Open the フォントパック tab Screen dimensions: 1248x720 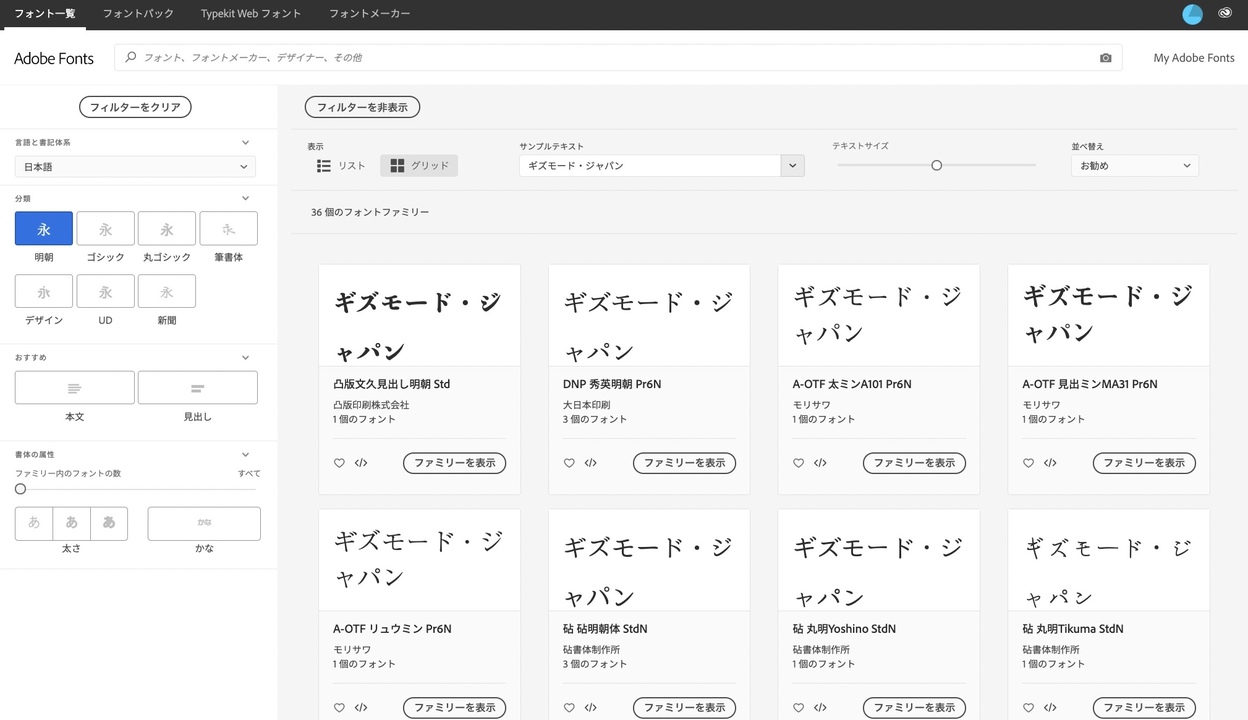[138, 14]
